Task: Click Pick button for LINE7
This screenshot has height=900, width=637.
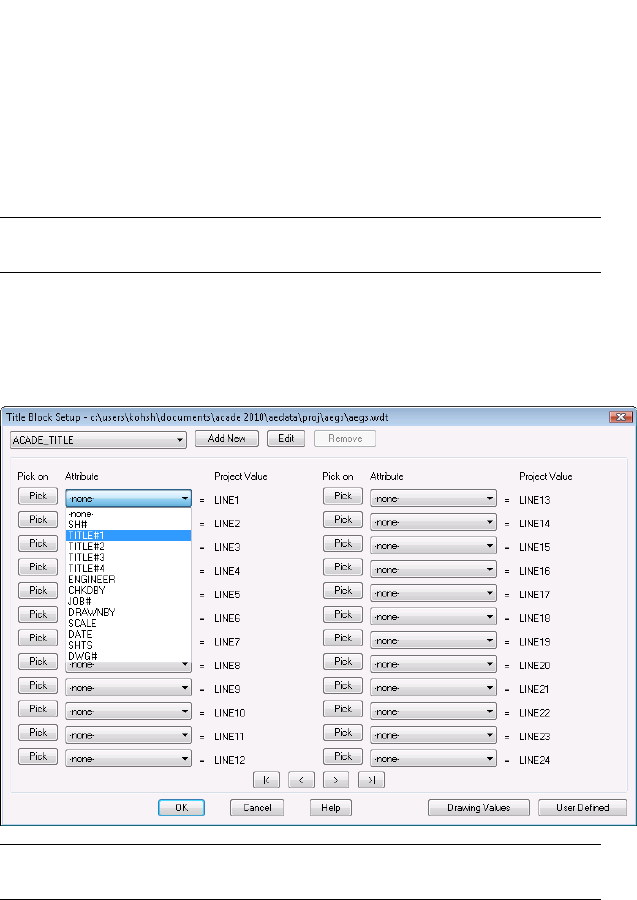Action: coord(38,638)
